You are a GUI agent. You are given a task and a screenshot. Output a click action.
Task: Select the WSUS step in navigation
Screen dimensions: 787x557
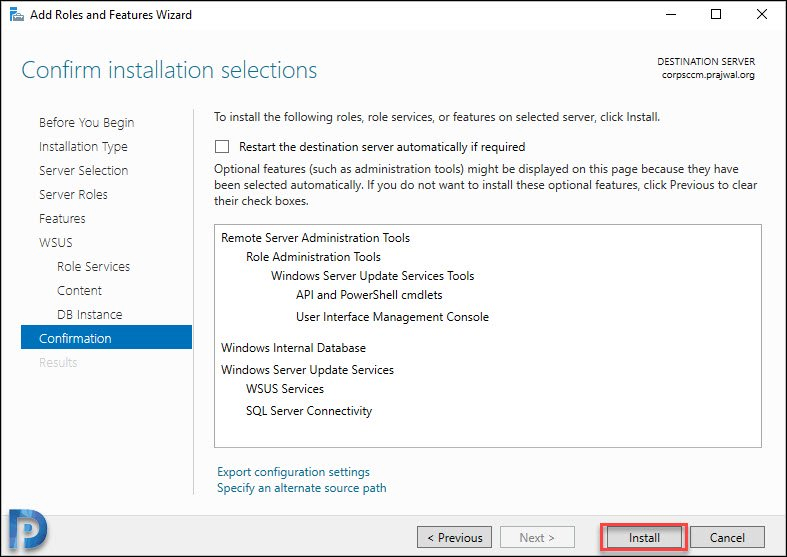point(56,243)
